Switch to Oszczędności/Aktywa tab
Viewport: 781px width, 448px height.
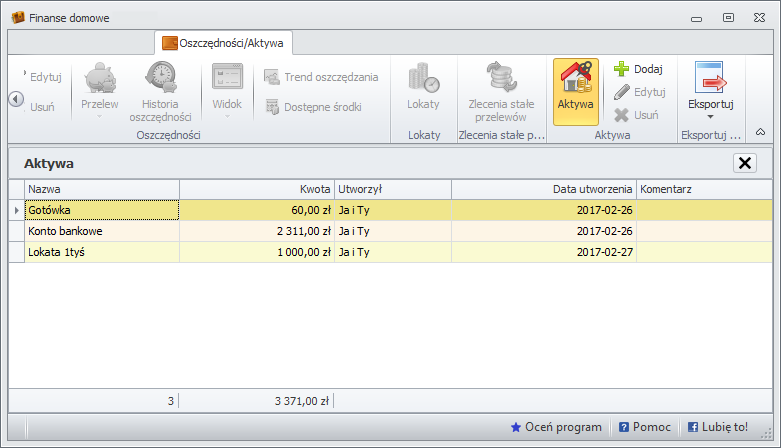click(x=224, y=43)
